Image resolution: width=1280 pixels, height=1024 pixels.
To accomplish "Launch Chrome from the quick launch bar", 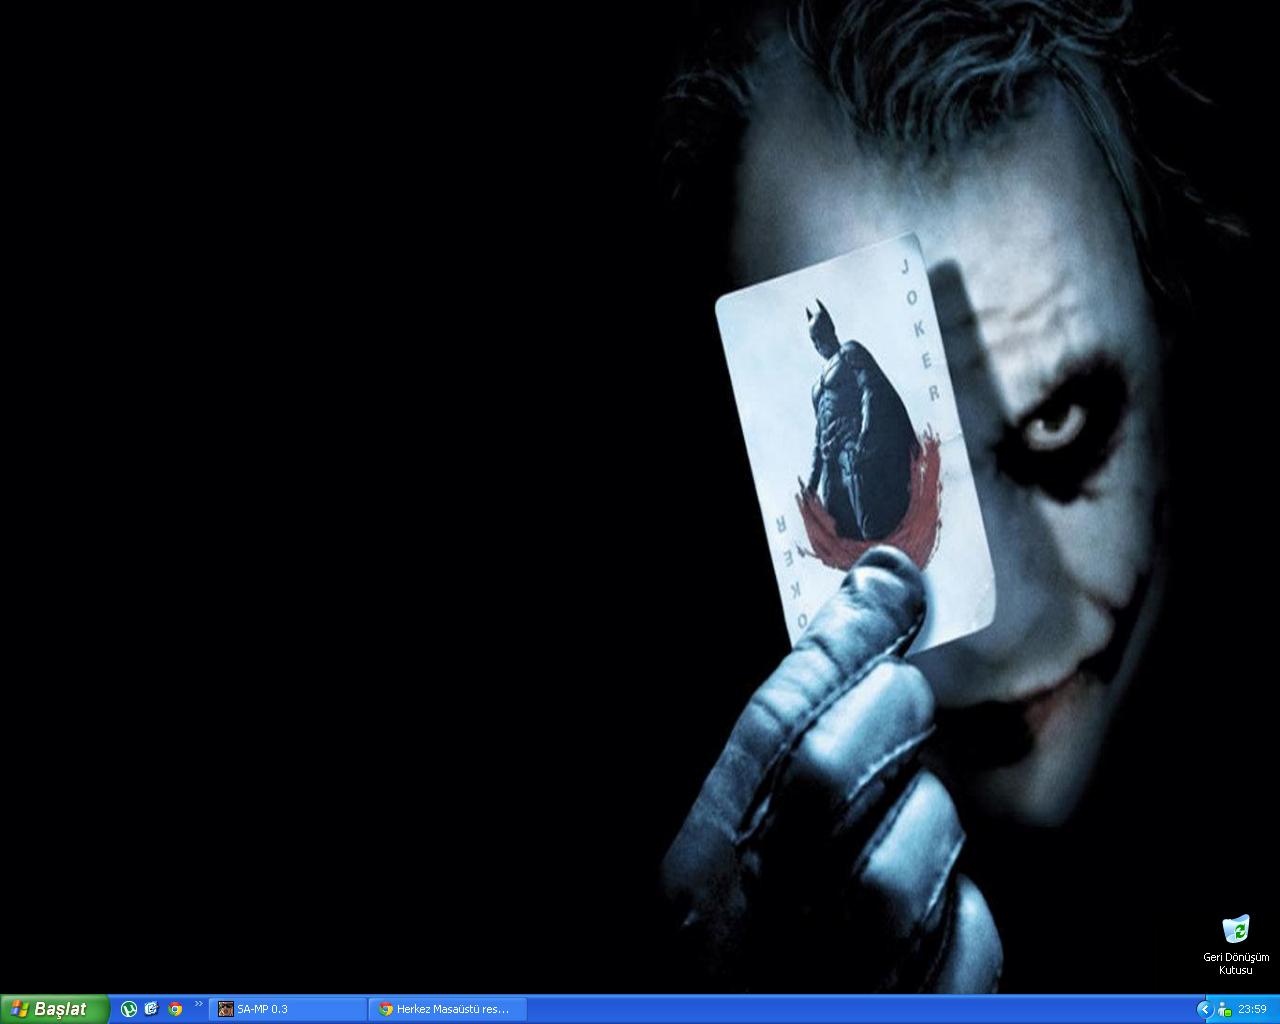I will coord(175,1009).
